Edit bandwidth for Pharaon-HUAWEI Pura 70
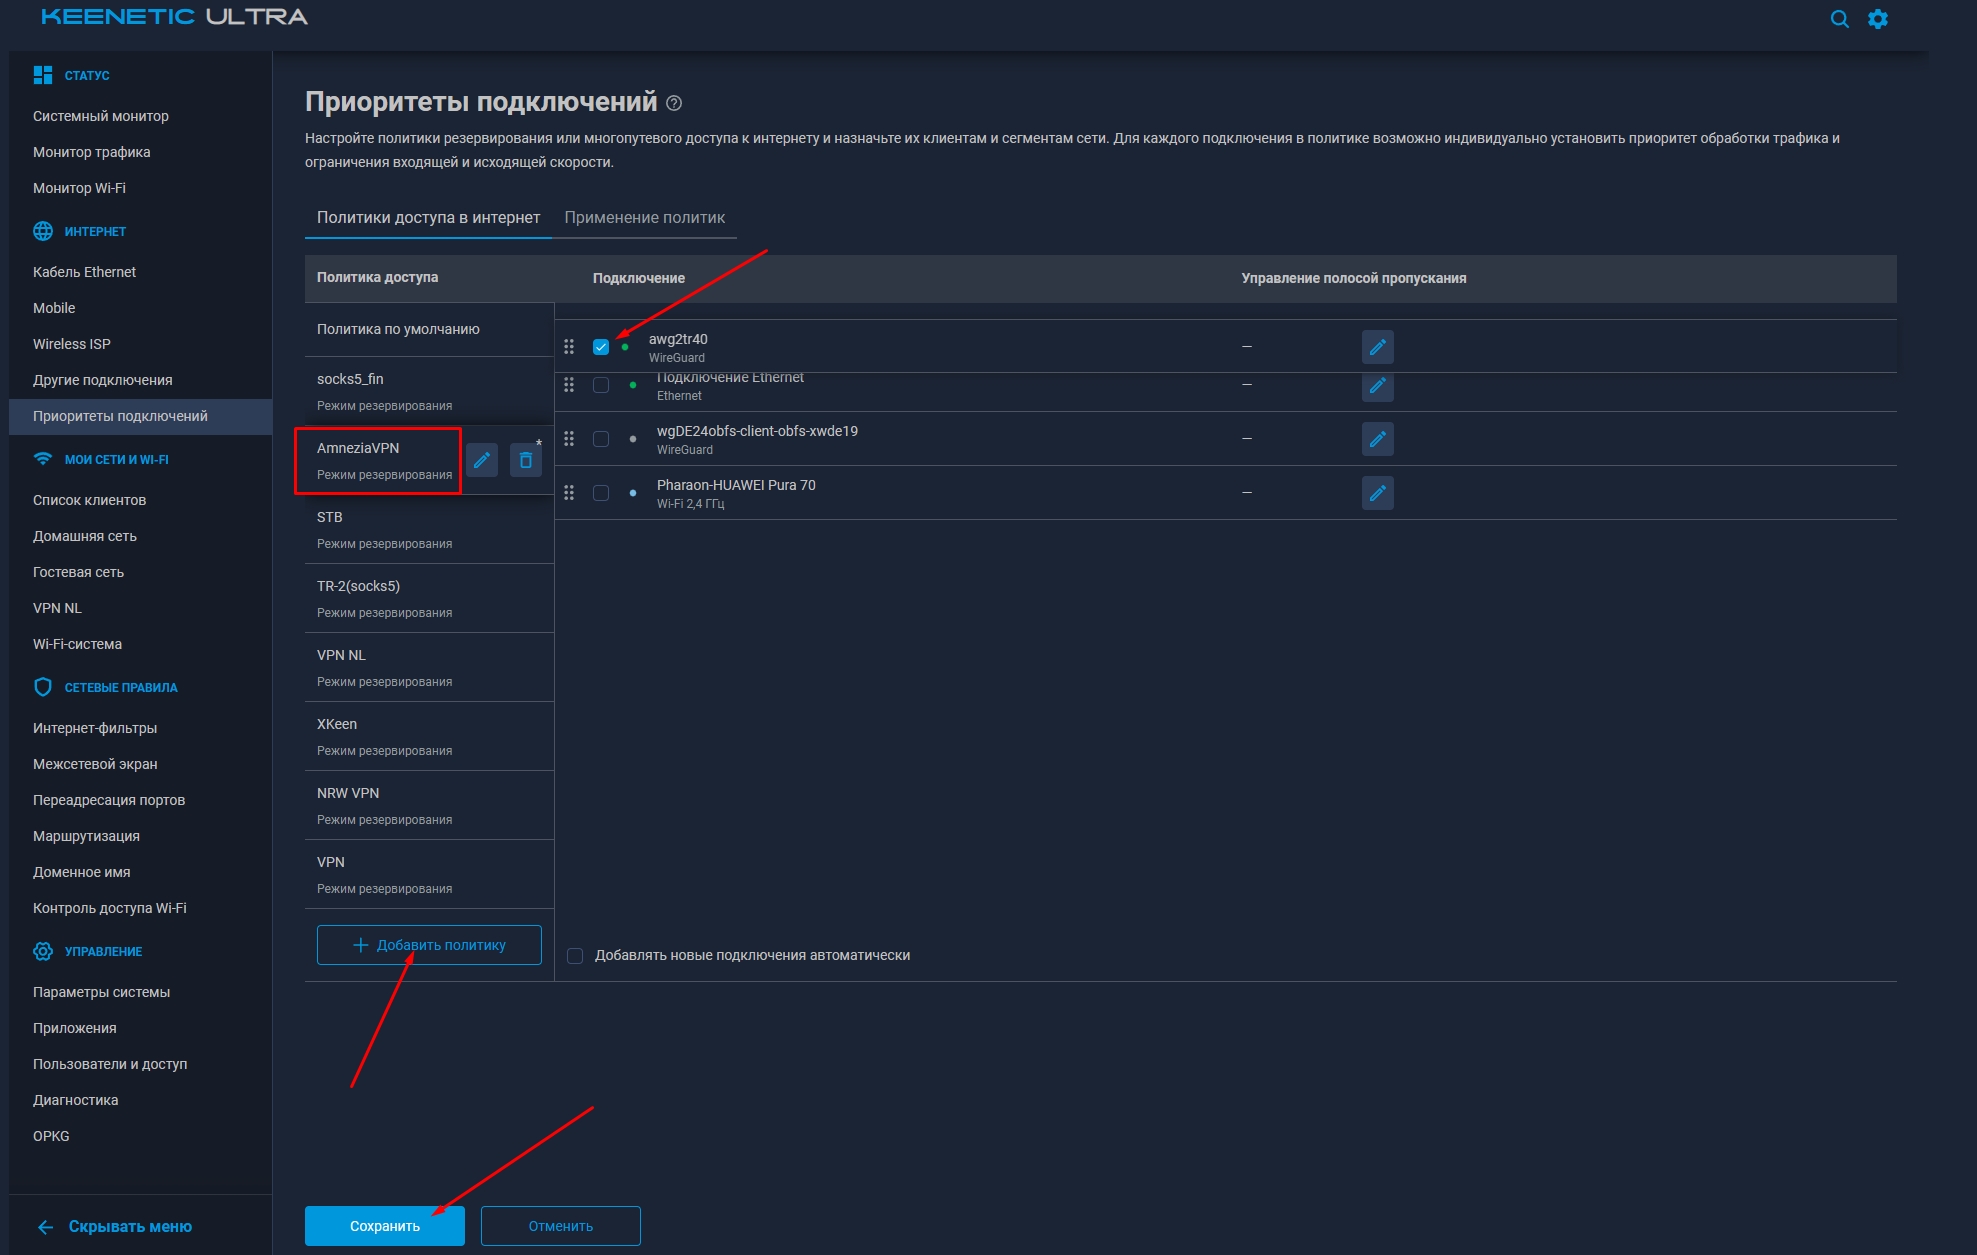The width and height of the screenshot is (1977, 1255). click(1377, 493)
